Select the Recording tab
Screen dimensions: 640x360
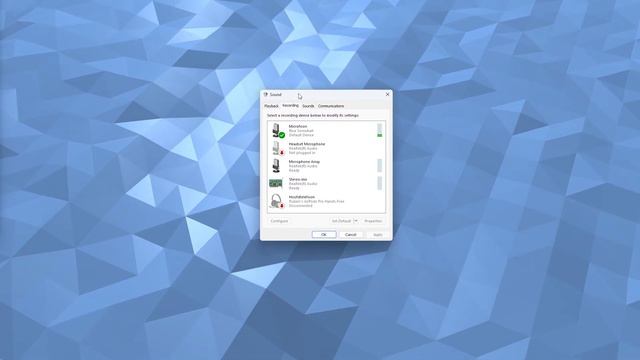[x=290, y=106]
